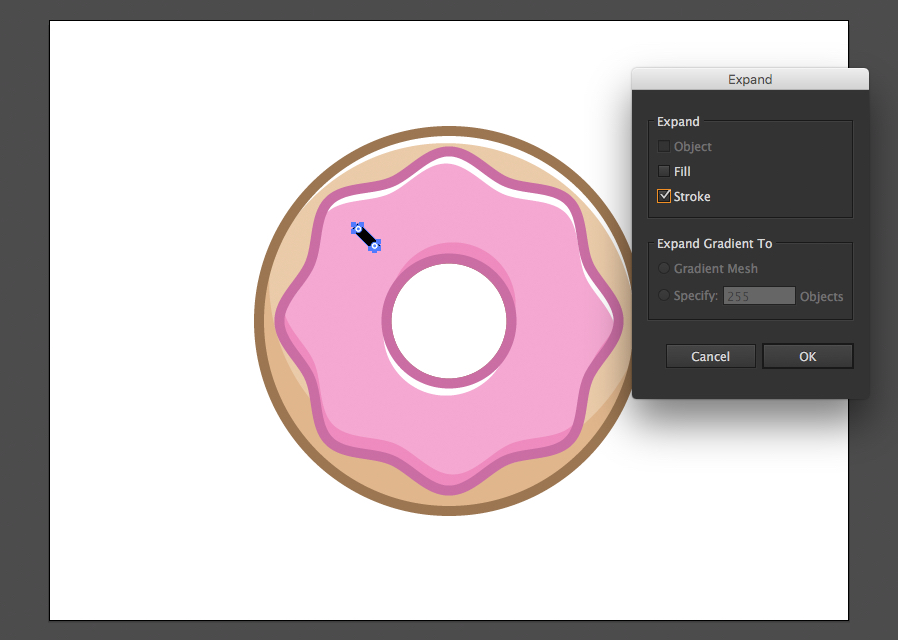Select the black sprinkle shape on donut
898x640 pixels.
[x=366, y=237]
